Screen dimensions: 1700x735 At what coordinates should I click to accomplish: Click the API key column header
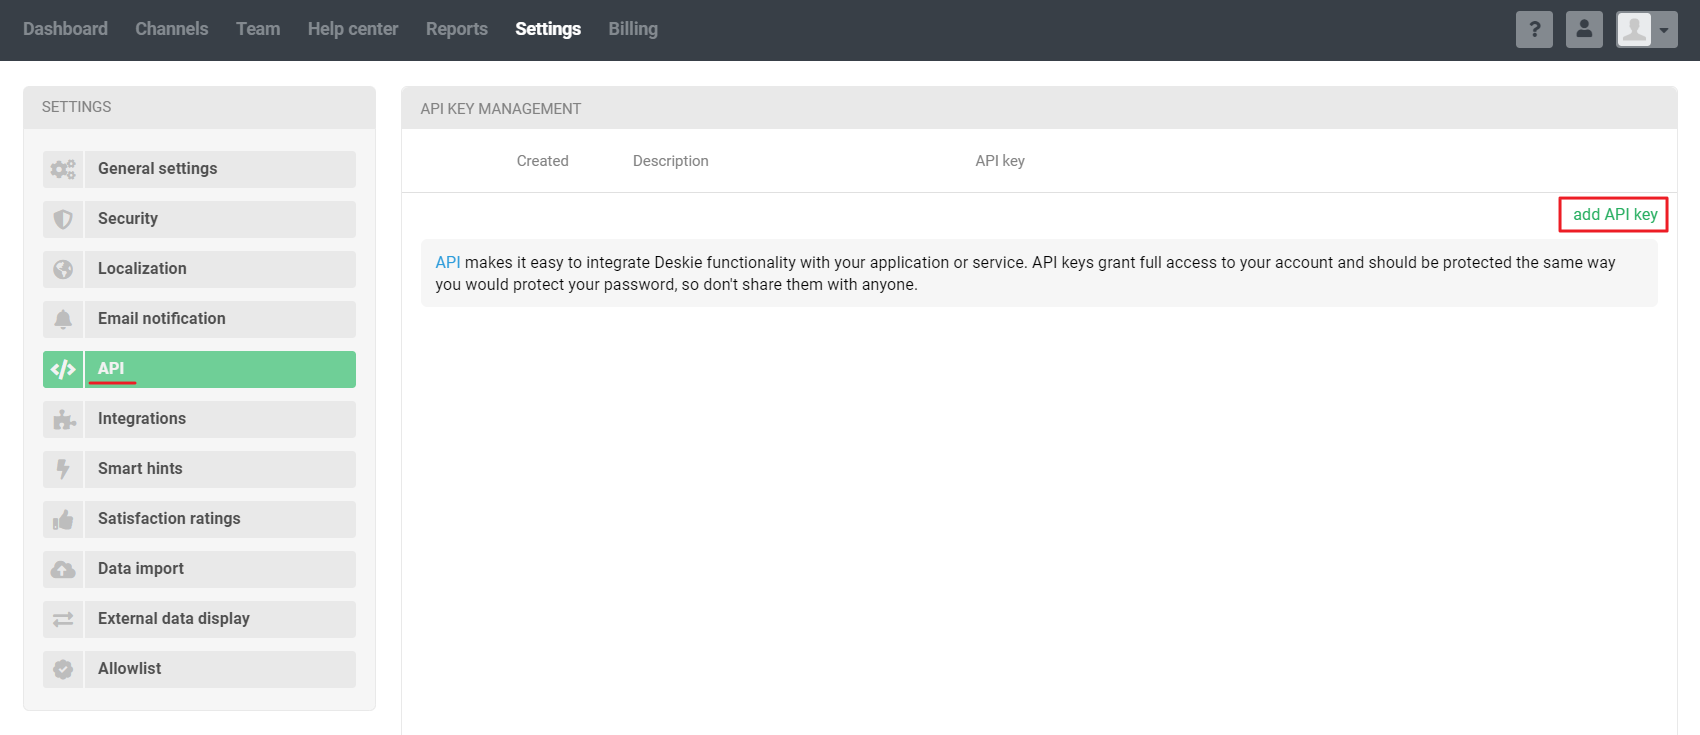pos(1000,161)
